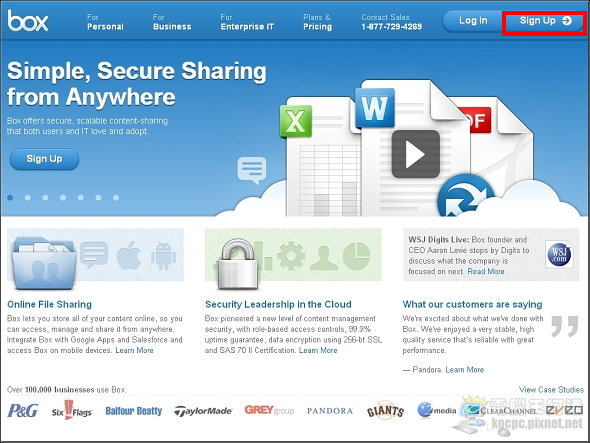Click the box logo in header
Viewport: 590px width, 443px height.
tap(28, 21)
